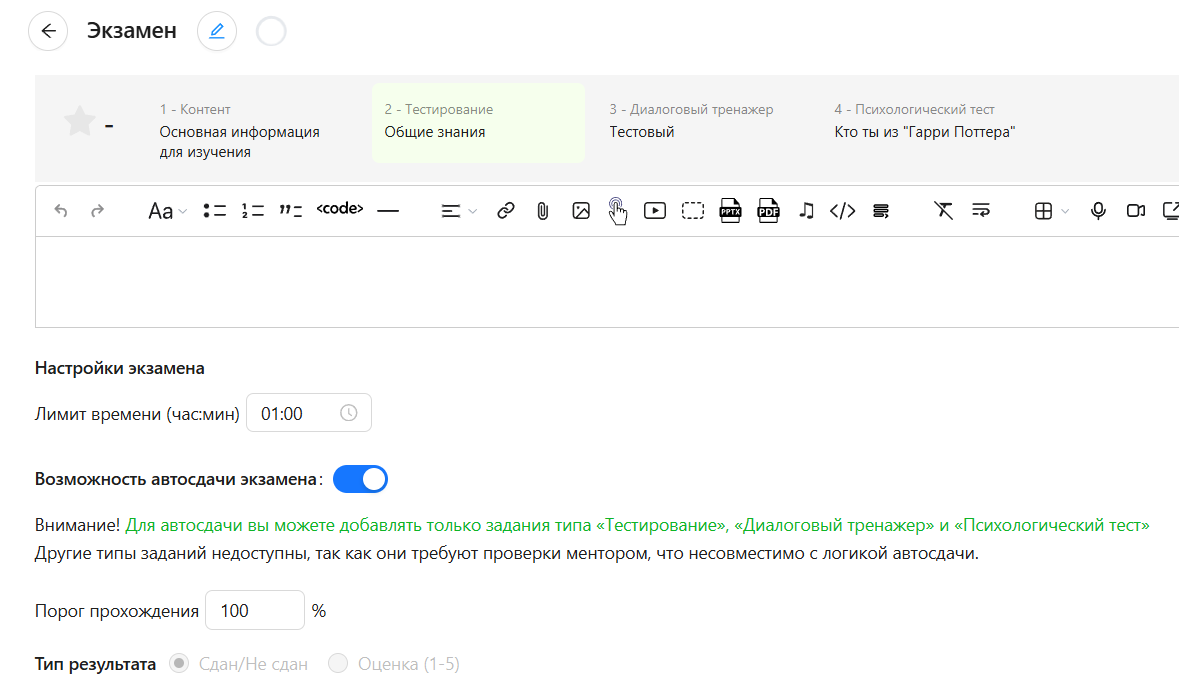
Task: Add a PPTX presentation file
Action: coord(731,211)
